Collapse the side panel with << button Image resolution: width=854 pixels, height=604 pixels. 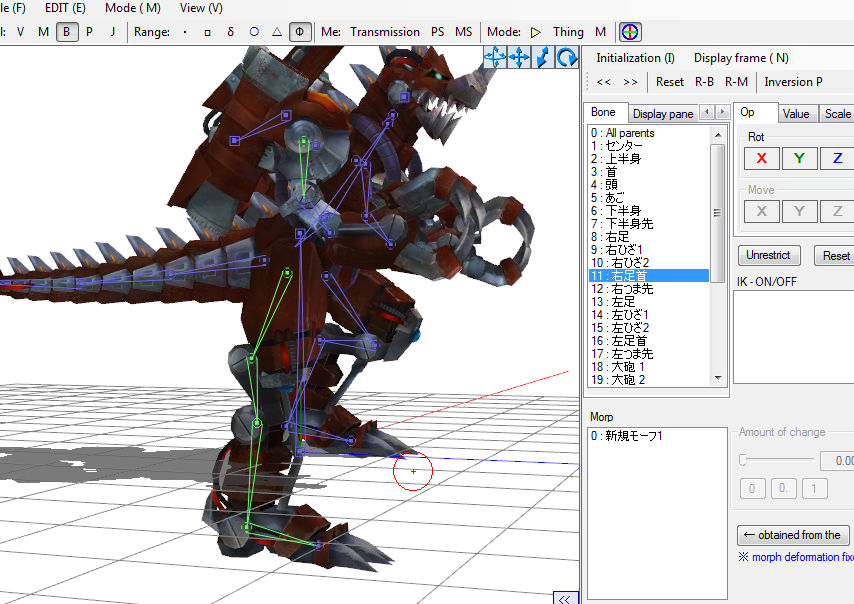pyautogui.click(x=565, y=598)
